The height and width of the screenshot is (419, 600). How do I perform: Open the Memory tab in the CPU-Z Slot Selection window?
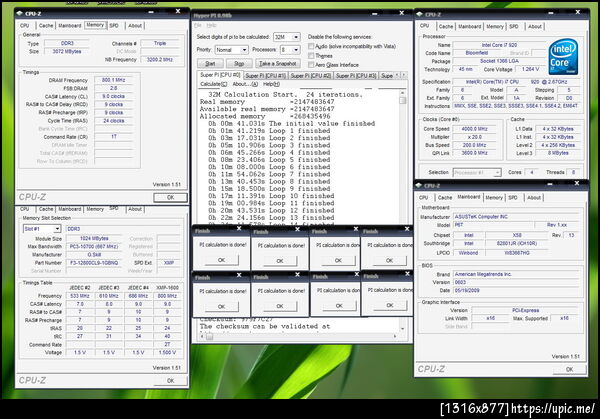[x=95, y=209]
